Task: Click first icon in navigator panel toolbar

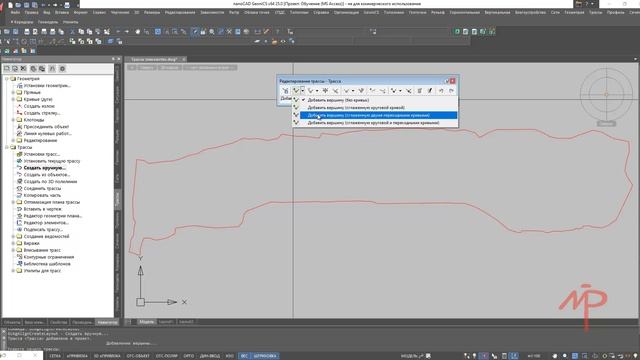Action: [7, 69]
